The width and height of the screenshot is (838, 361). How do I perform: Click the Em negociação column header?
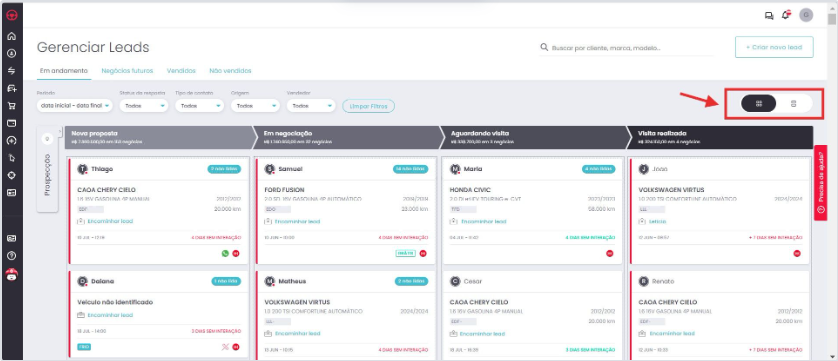(x=348, y=137)
